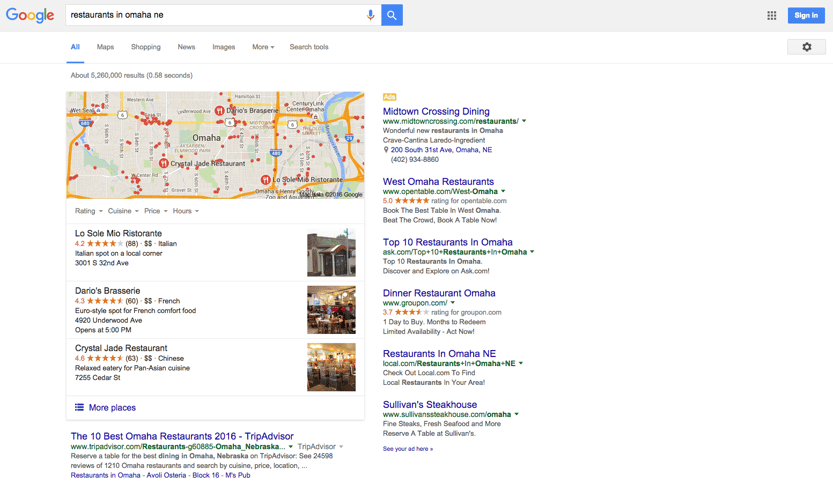Click M's Pub sitelink
Screen dimensions: 833x491
point(237,475)
